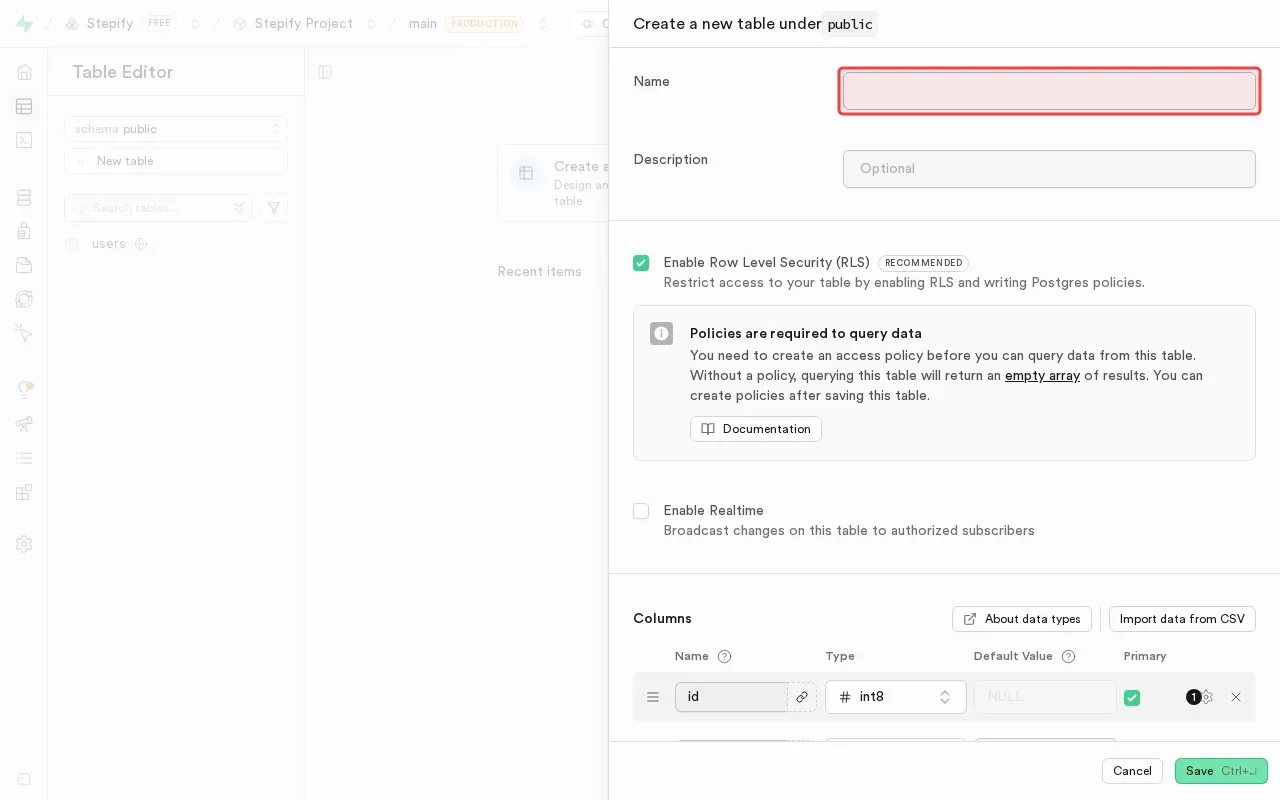Type in the table Name field
1280x800 pixels.
click(x=1049, y=91)
